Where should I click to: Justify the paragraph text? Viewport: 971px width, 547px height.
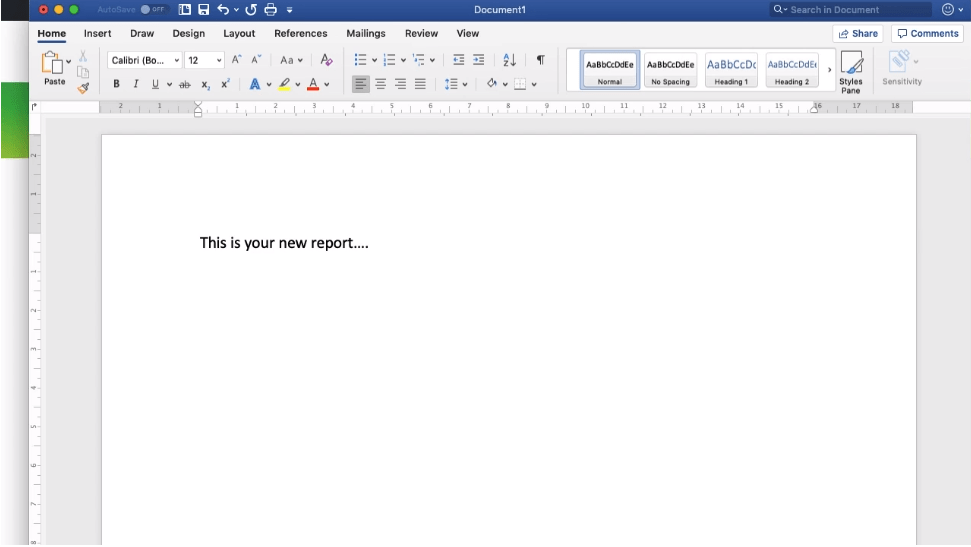tap(420, 84)
